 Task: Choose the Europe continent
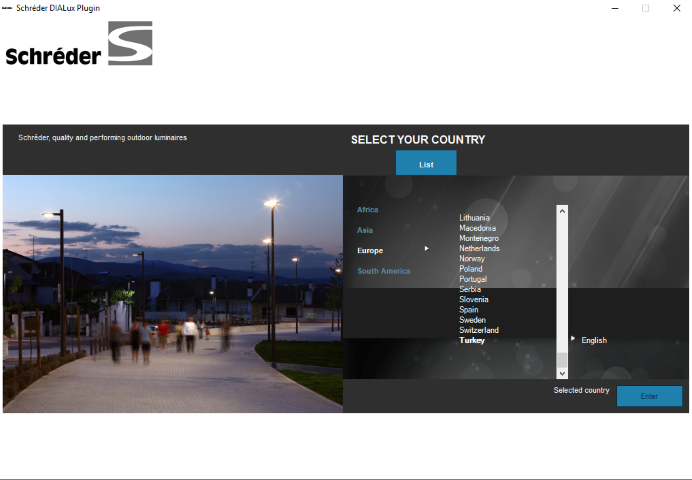pos(370,250)
